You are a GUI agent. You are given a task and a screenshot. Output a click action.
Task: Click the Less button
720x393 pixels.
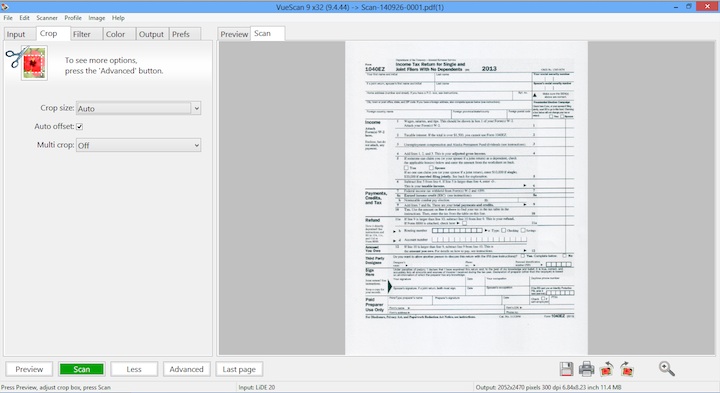click(134, 369)
